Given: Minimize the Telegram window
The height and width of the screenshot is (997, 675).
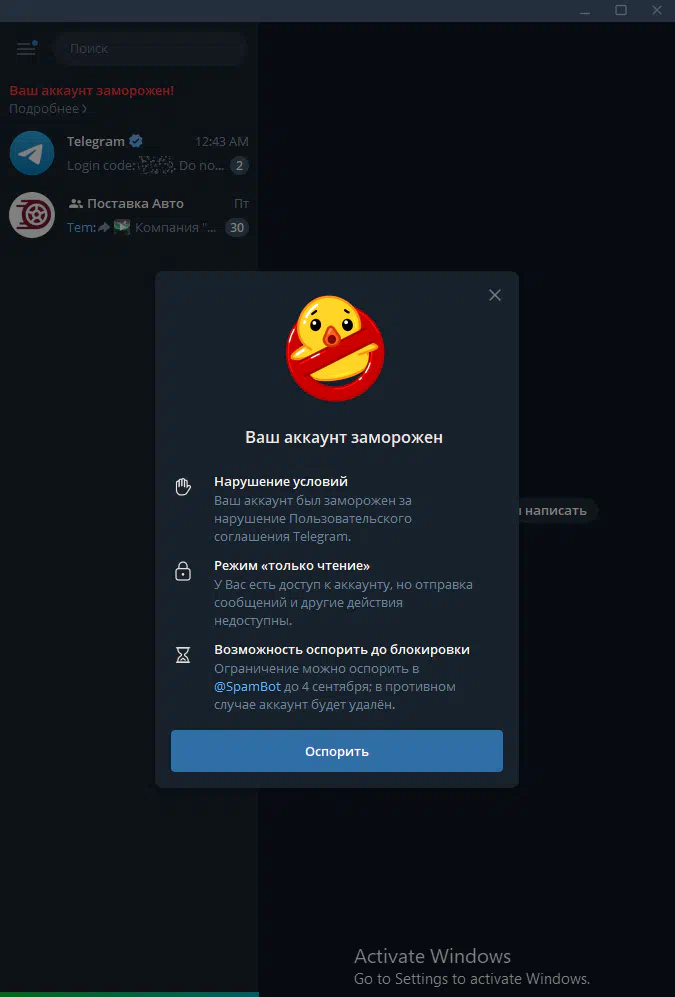Looking at the screenshot, I should click(585, 11).
